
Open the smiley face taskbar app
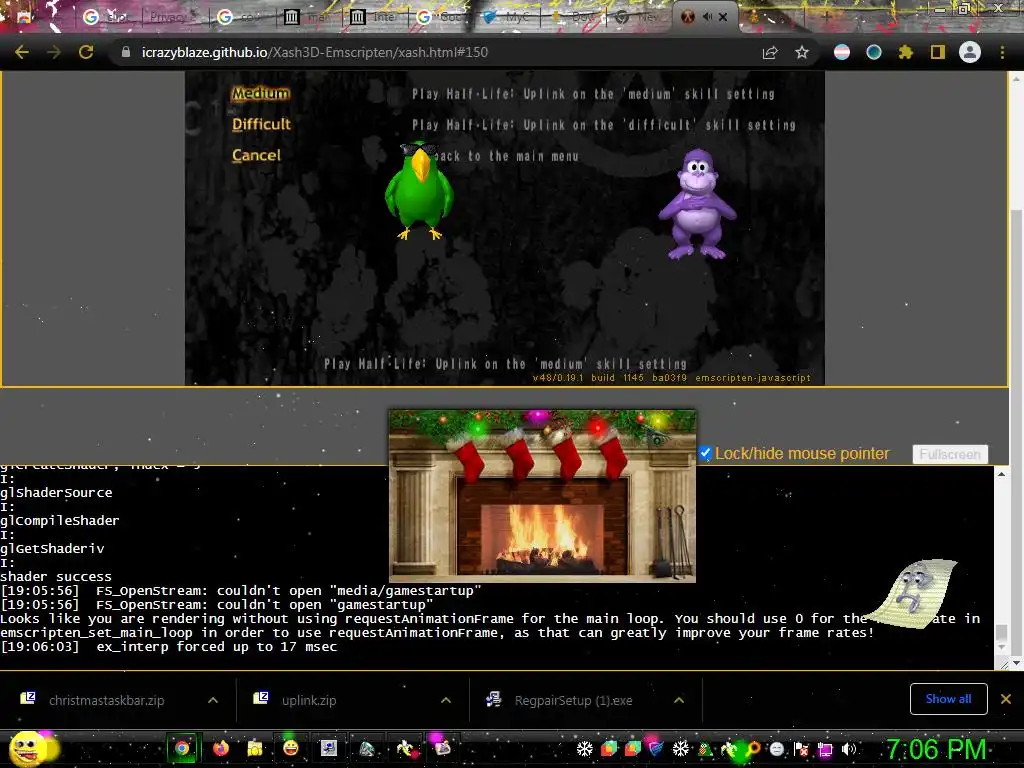(x=291, y=748)
